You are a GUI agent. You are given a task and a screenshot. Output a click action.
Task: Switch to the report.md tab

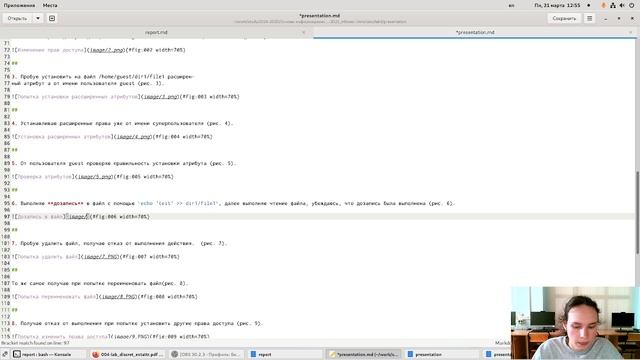tap(156, 32)
